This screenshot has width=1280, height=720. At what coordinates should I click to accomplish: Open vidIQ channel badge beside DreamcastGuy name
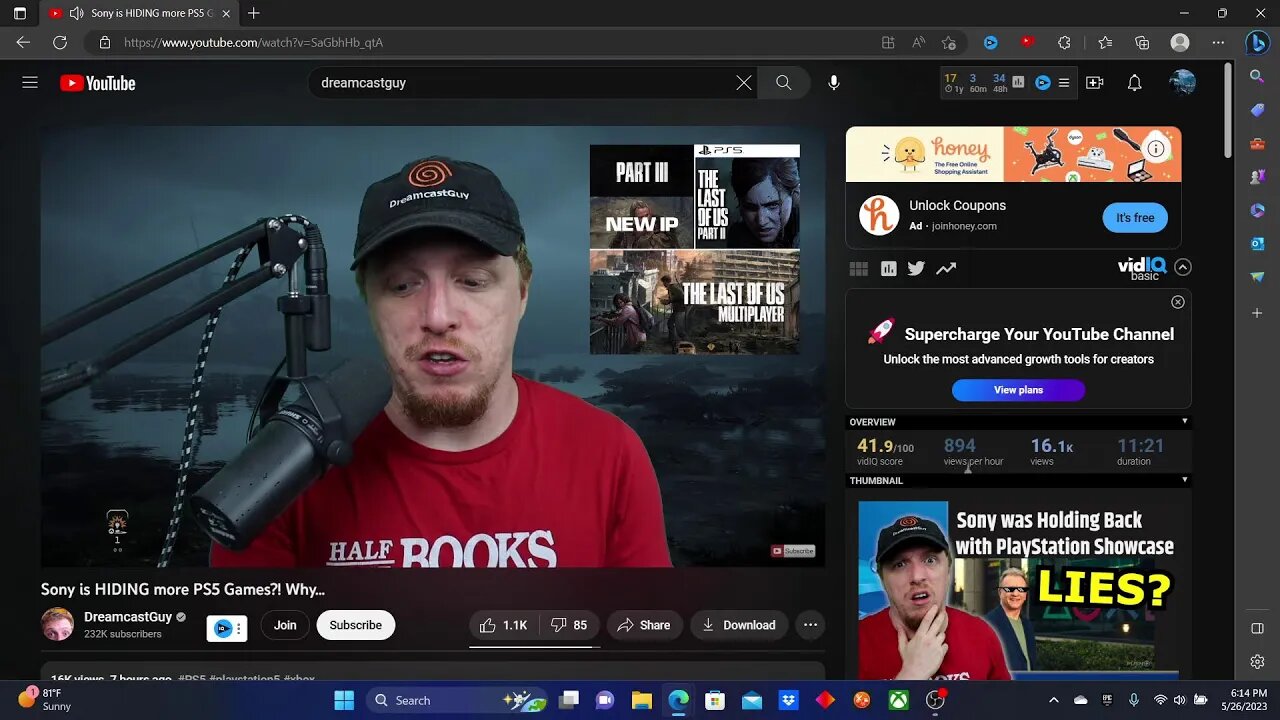pos(222,628)
